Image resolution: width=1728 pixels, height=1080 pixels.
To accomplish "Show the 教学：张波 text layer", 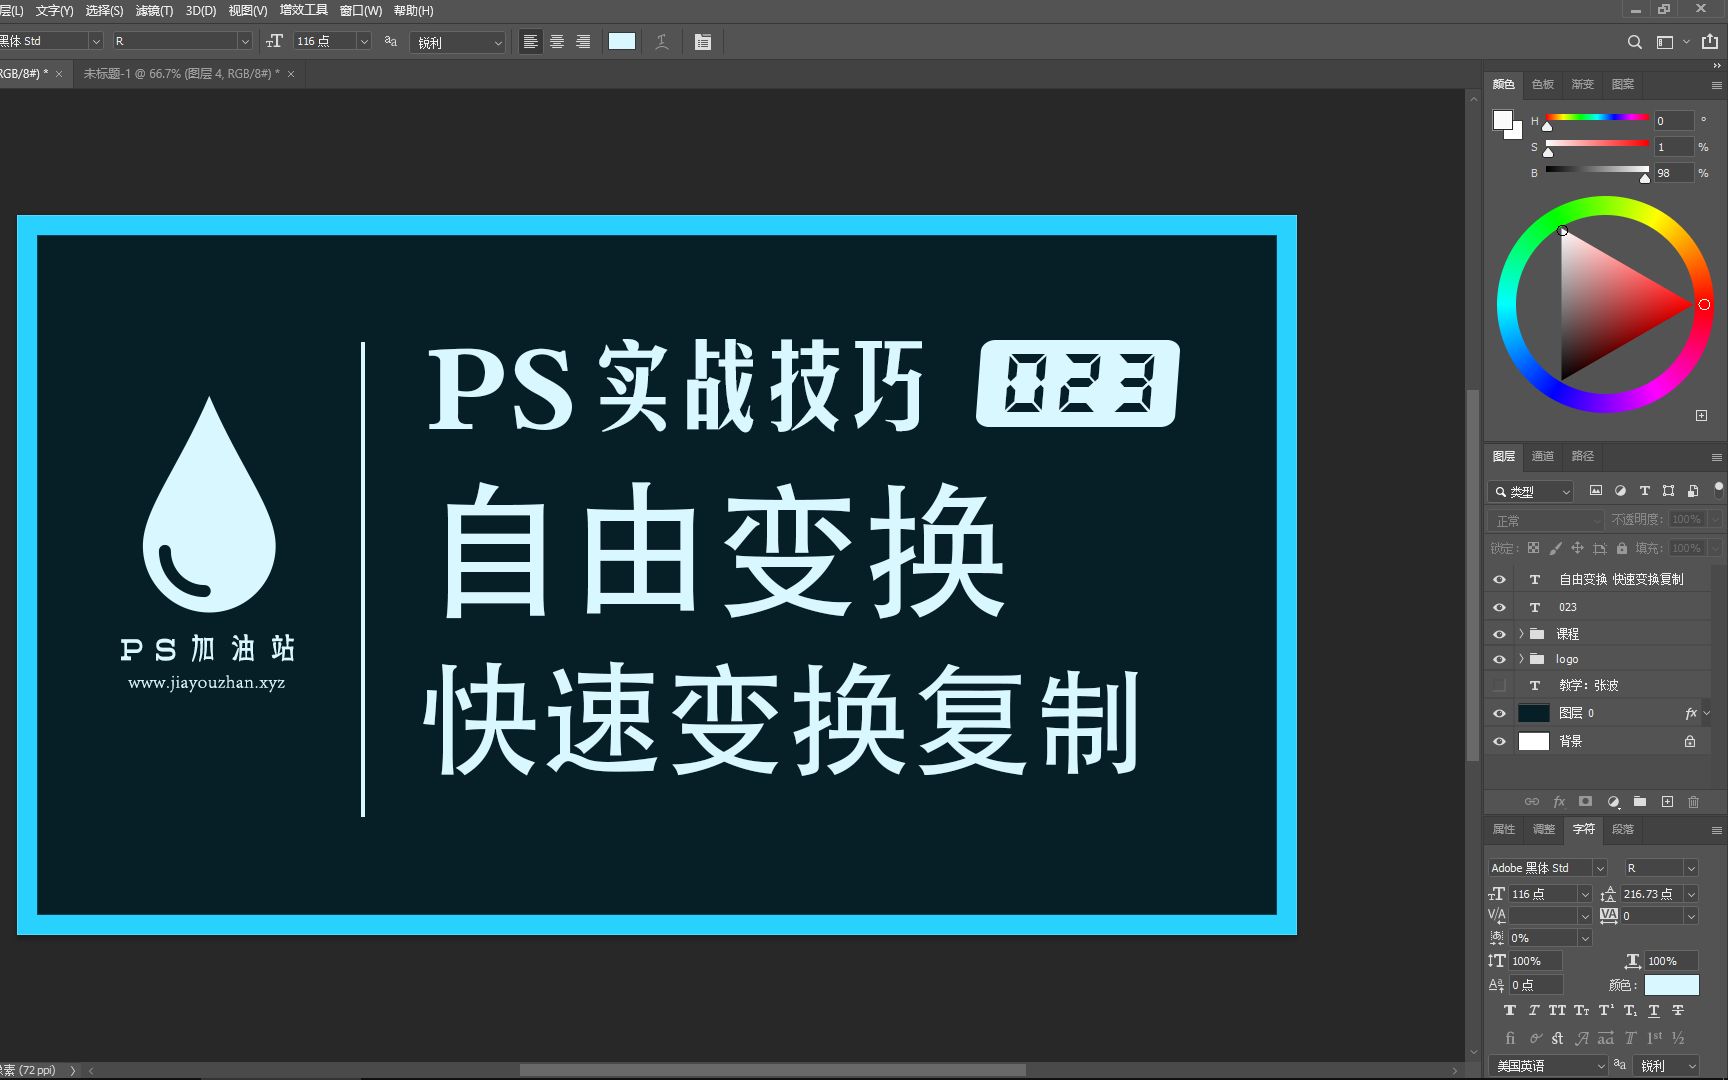I will pos(1499,685).
